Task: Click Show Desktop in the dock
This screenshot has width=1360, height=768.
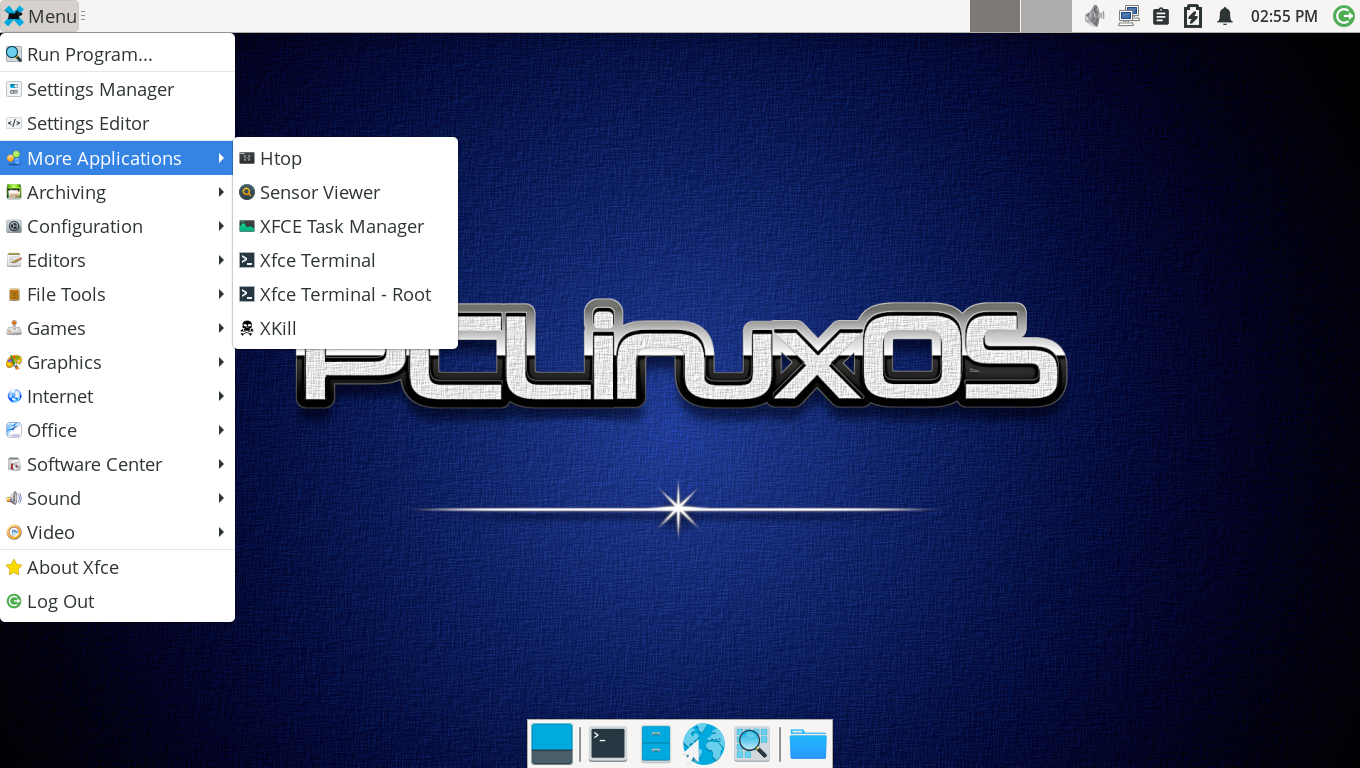Action: tap(552, 744)
